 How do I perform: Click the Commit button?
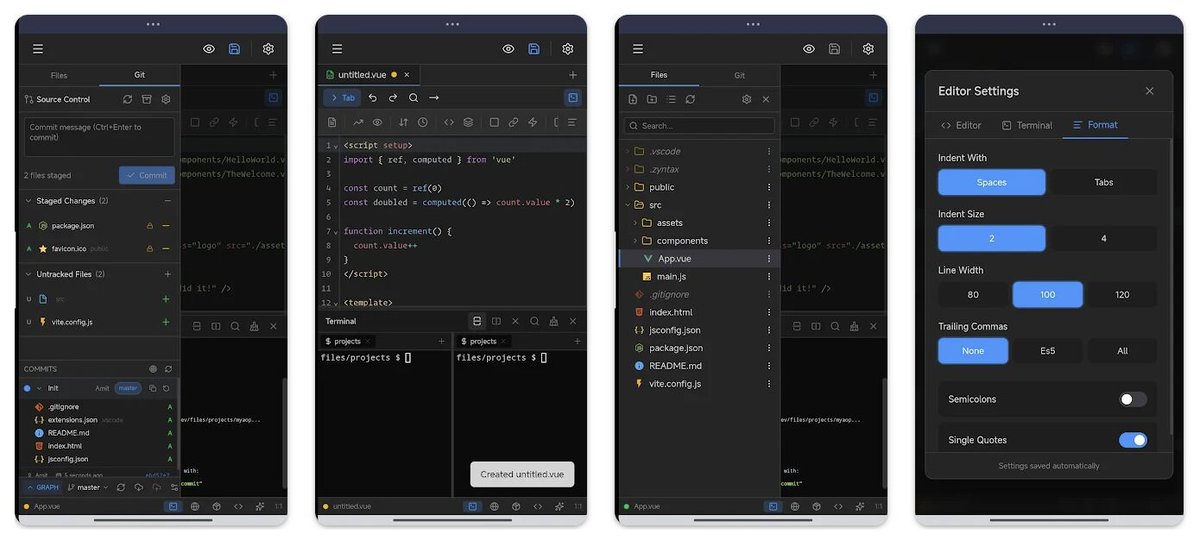(x=146, y=175)
